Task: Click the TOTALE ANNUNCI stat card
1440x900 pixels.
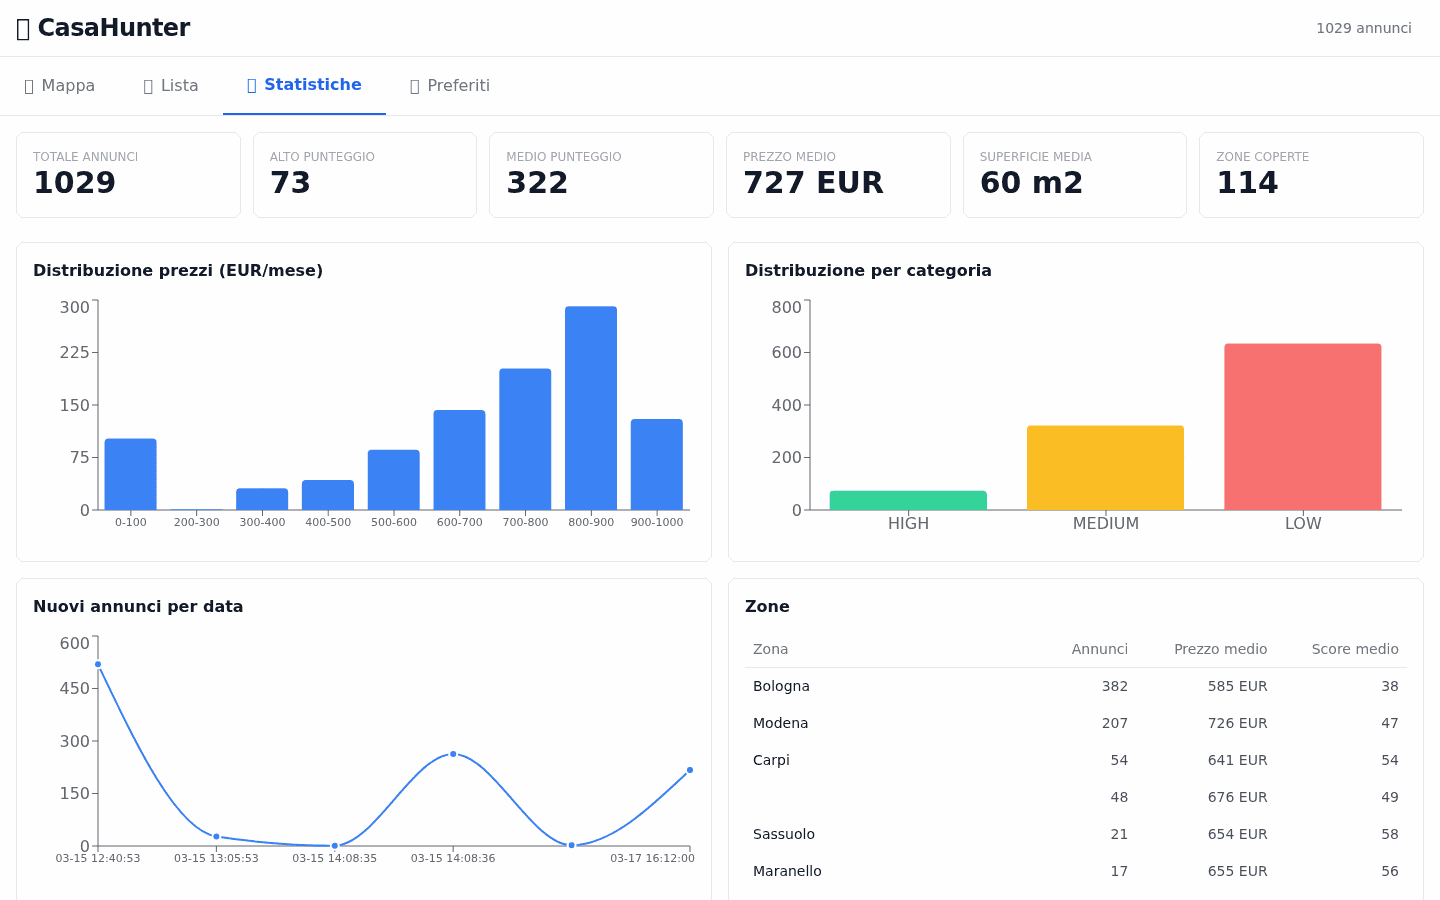Action: (x=128, y=174)
